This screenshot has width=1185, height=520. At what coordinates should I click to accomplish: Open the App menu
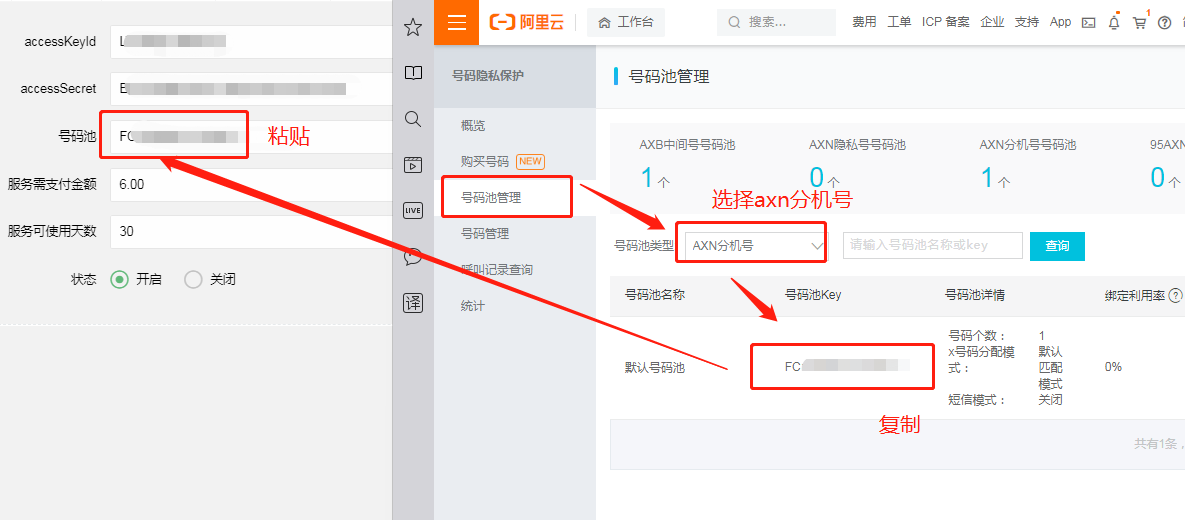point(1060,22)
